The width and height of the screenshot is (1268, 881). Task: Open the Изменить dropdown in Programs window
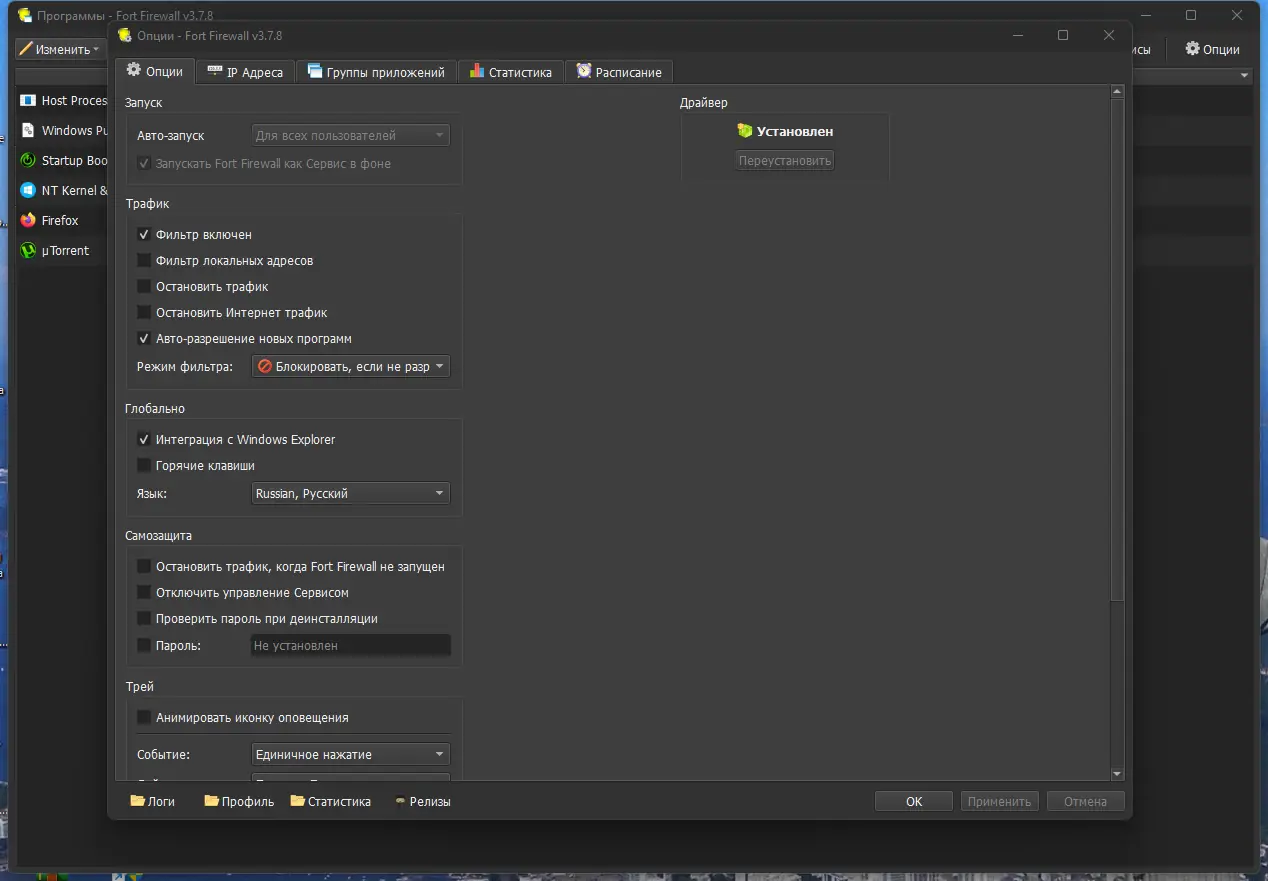pos(60,48)
